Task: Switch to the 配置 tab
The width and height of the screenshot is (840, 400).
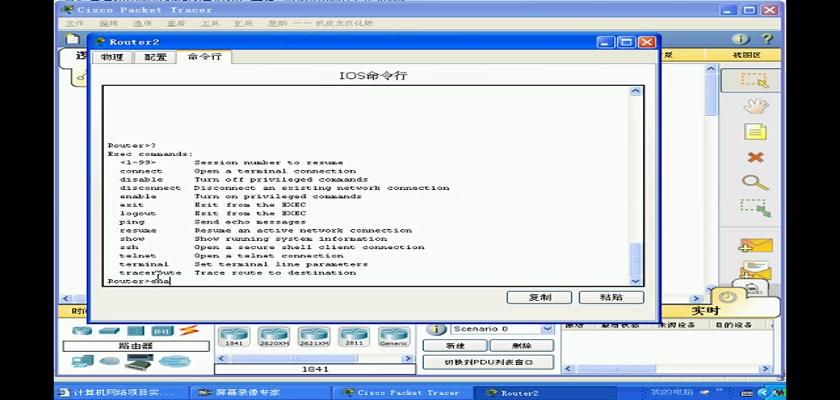Action: [x=156, y=57]
